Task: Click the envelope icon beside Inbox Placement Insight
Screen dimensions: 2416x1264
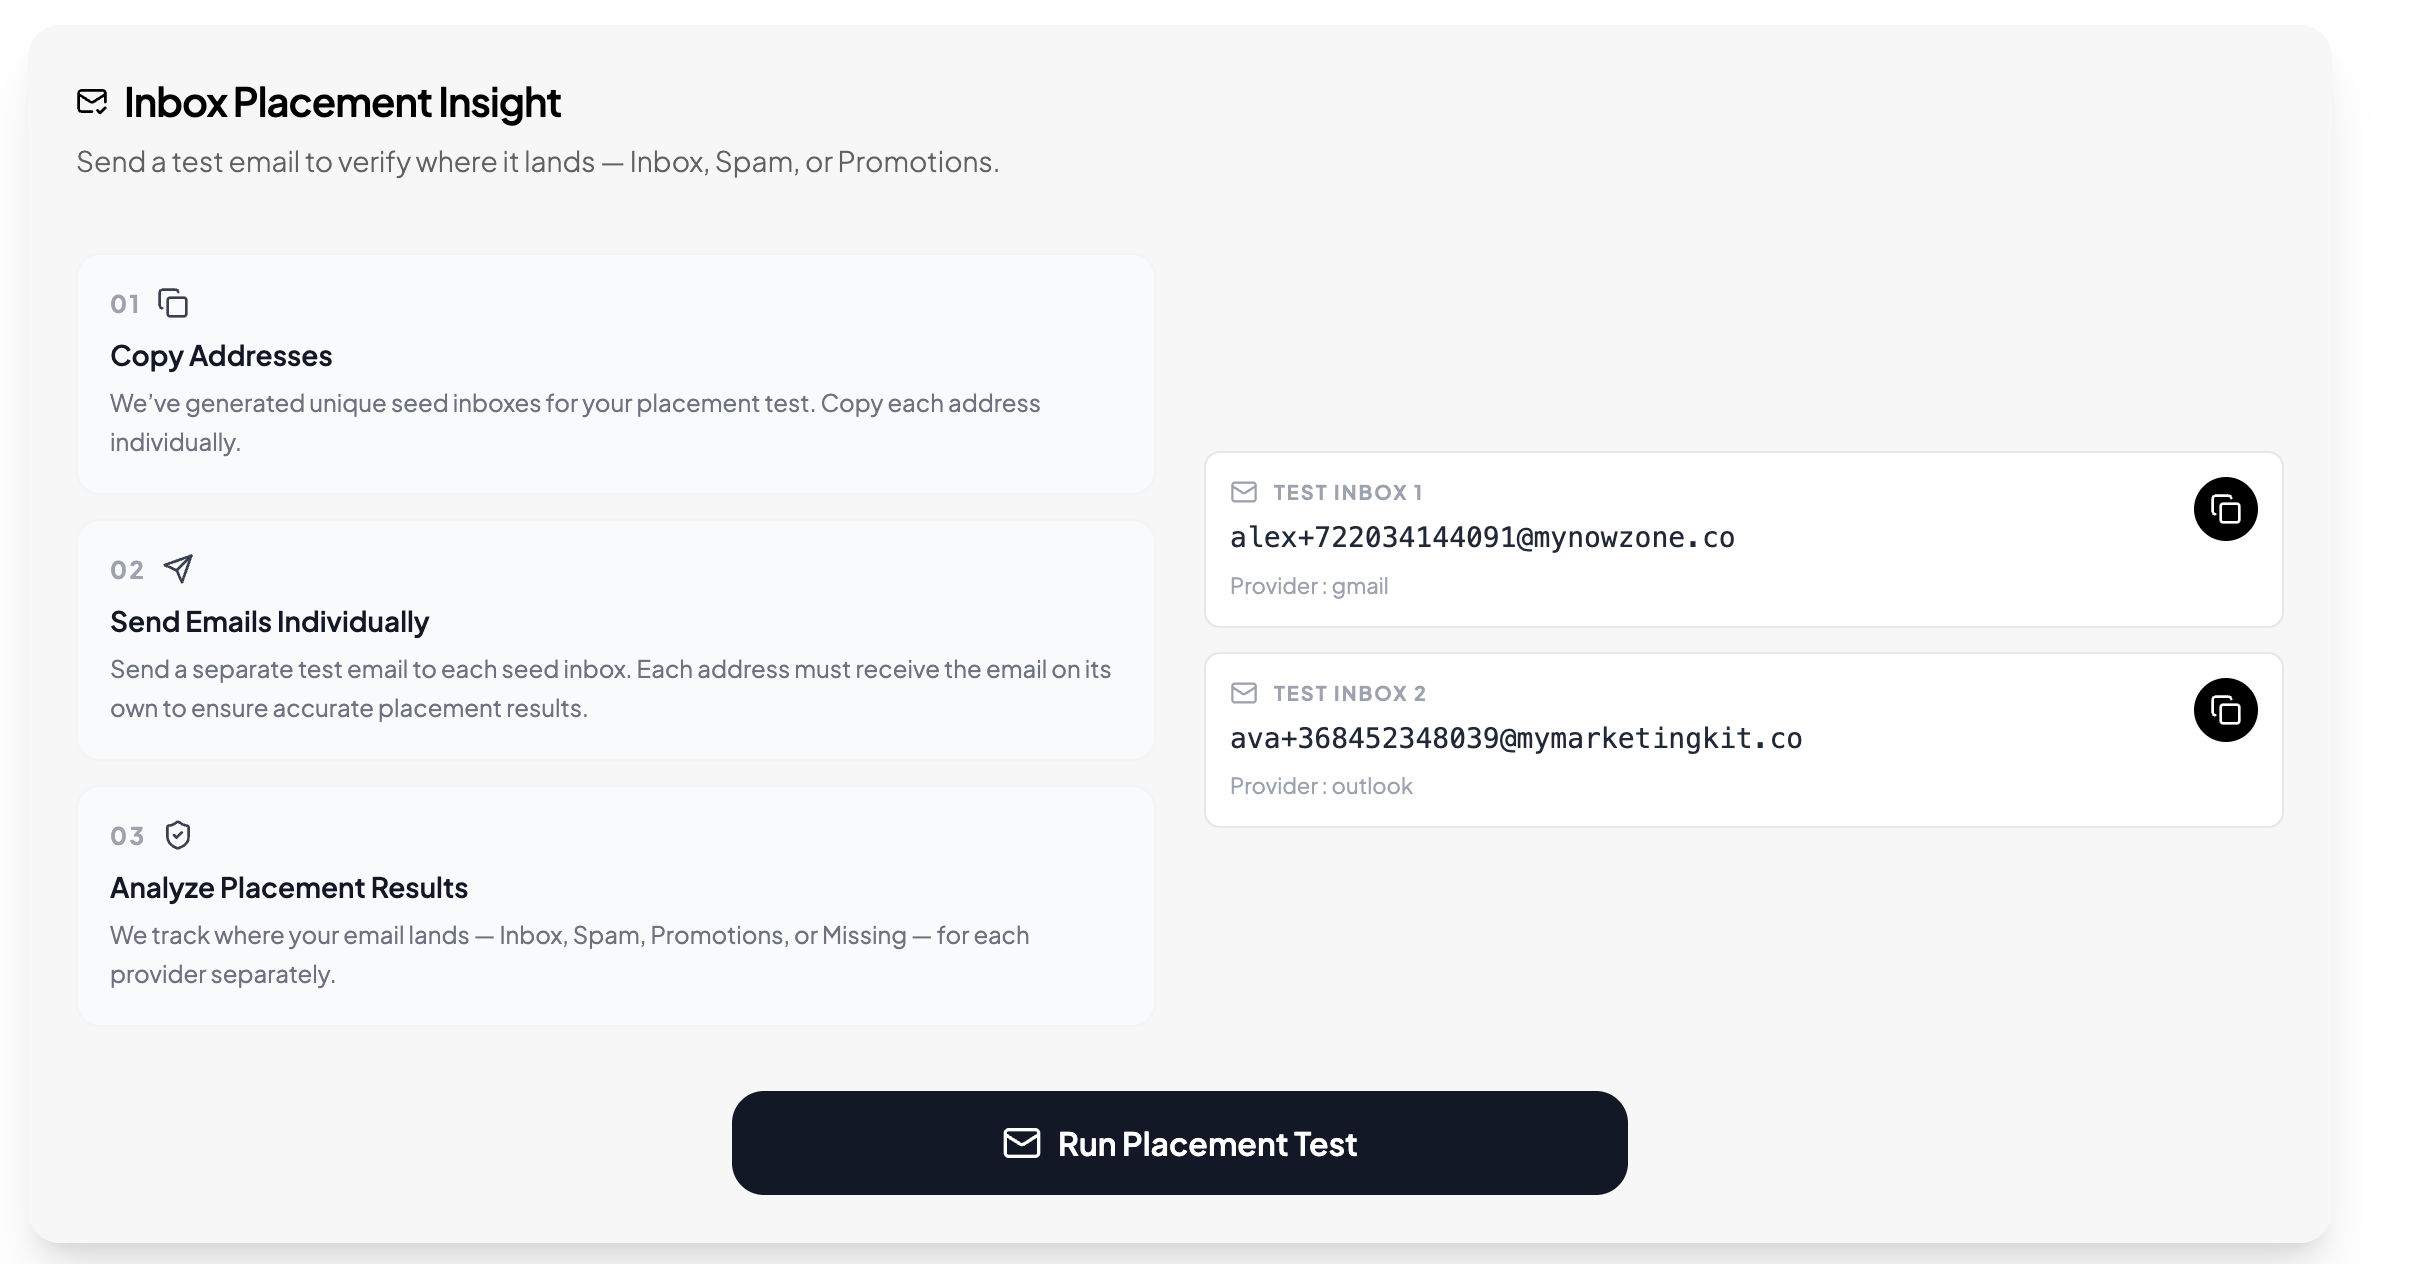Action: (x=92, y=102)
